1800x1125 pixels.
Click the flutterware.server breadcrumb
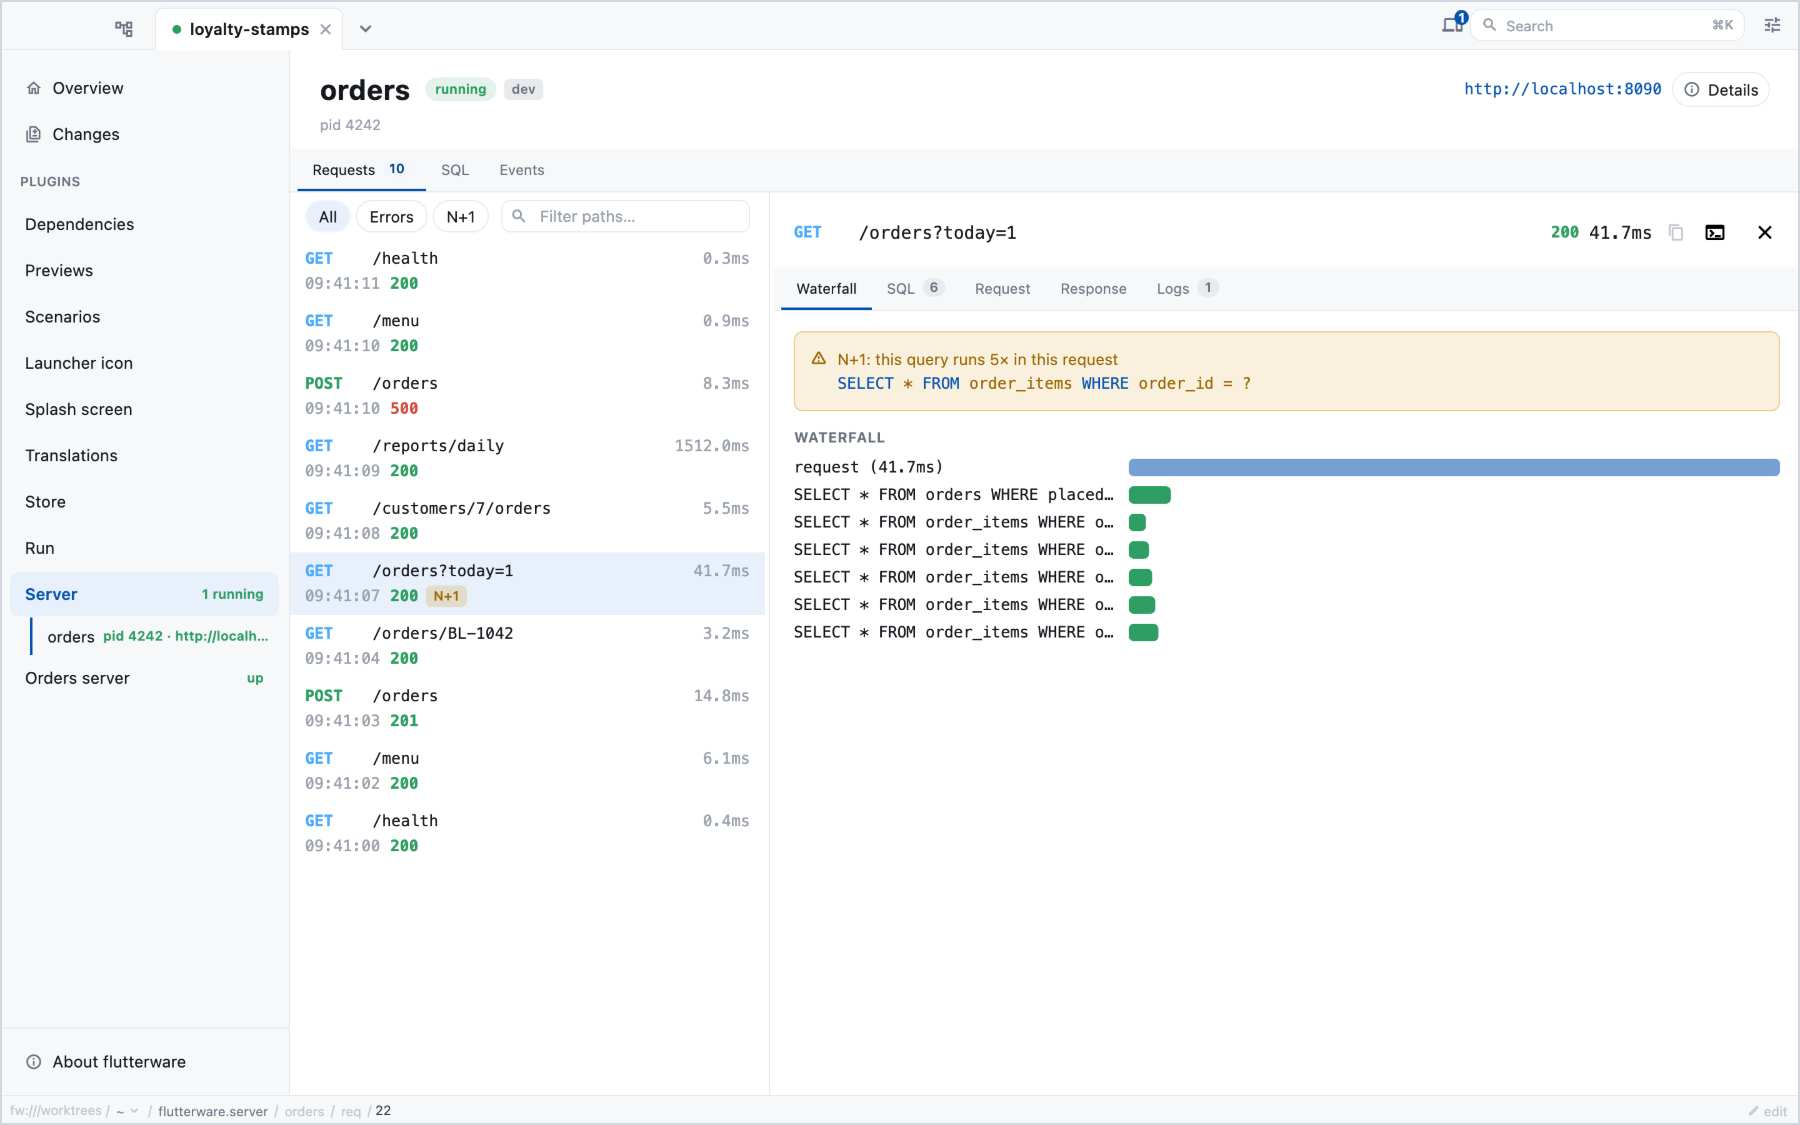pos(213,1111)
